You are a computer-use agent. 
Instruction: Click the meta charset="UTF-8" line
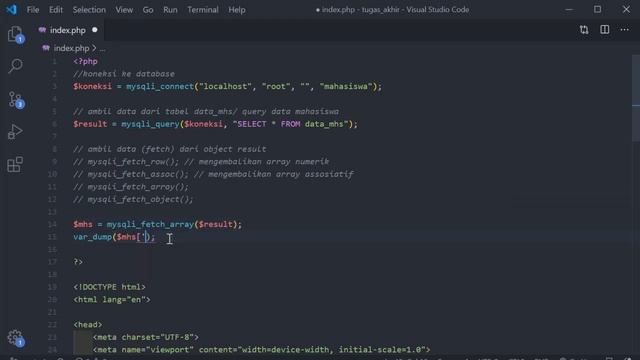pyautogui.click(x=145, y=337)
